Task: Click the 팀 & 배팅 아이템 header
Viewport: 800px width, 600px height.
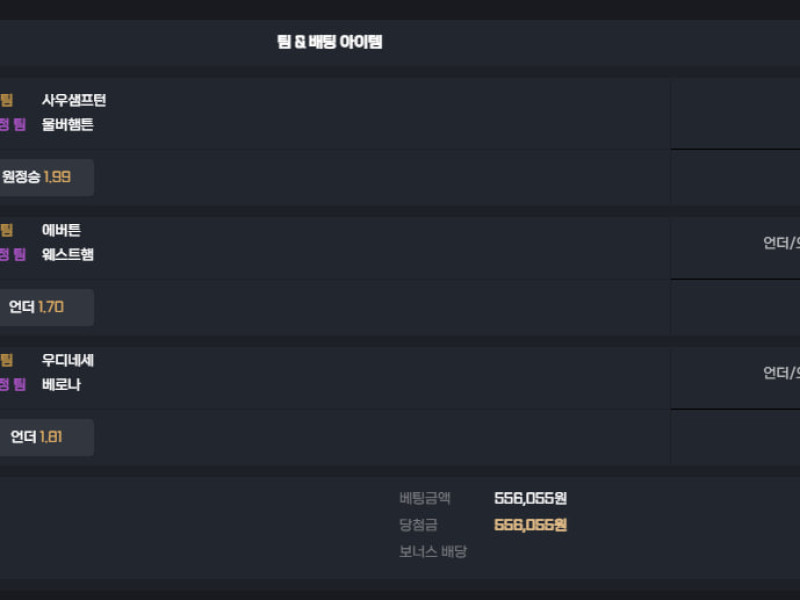Action: pos(329,42)
